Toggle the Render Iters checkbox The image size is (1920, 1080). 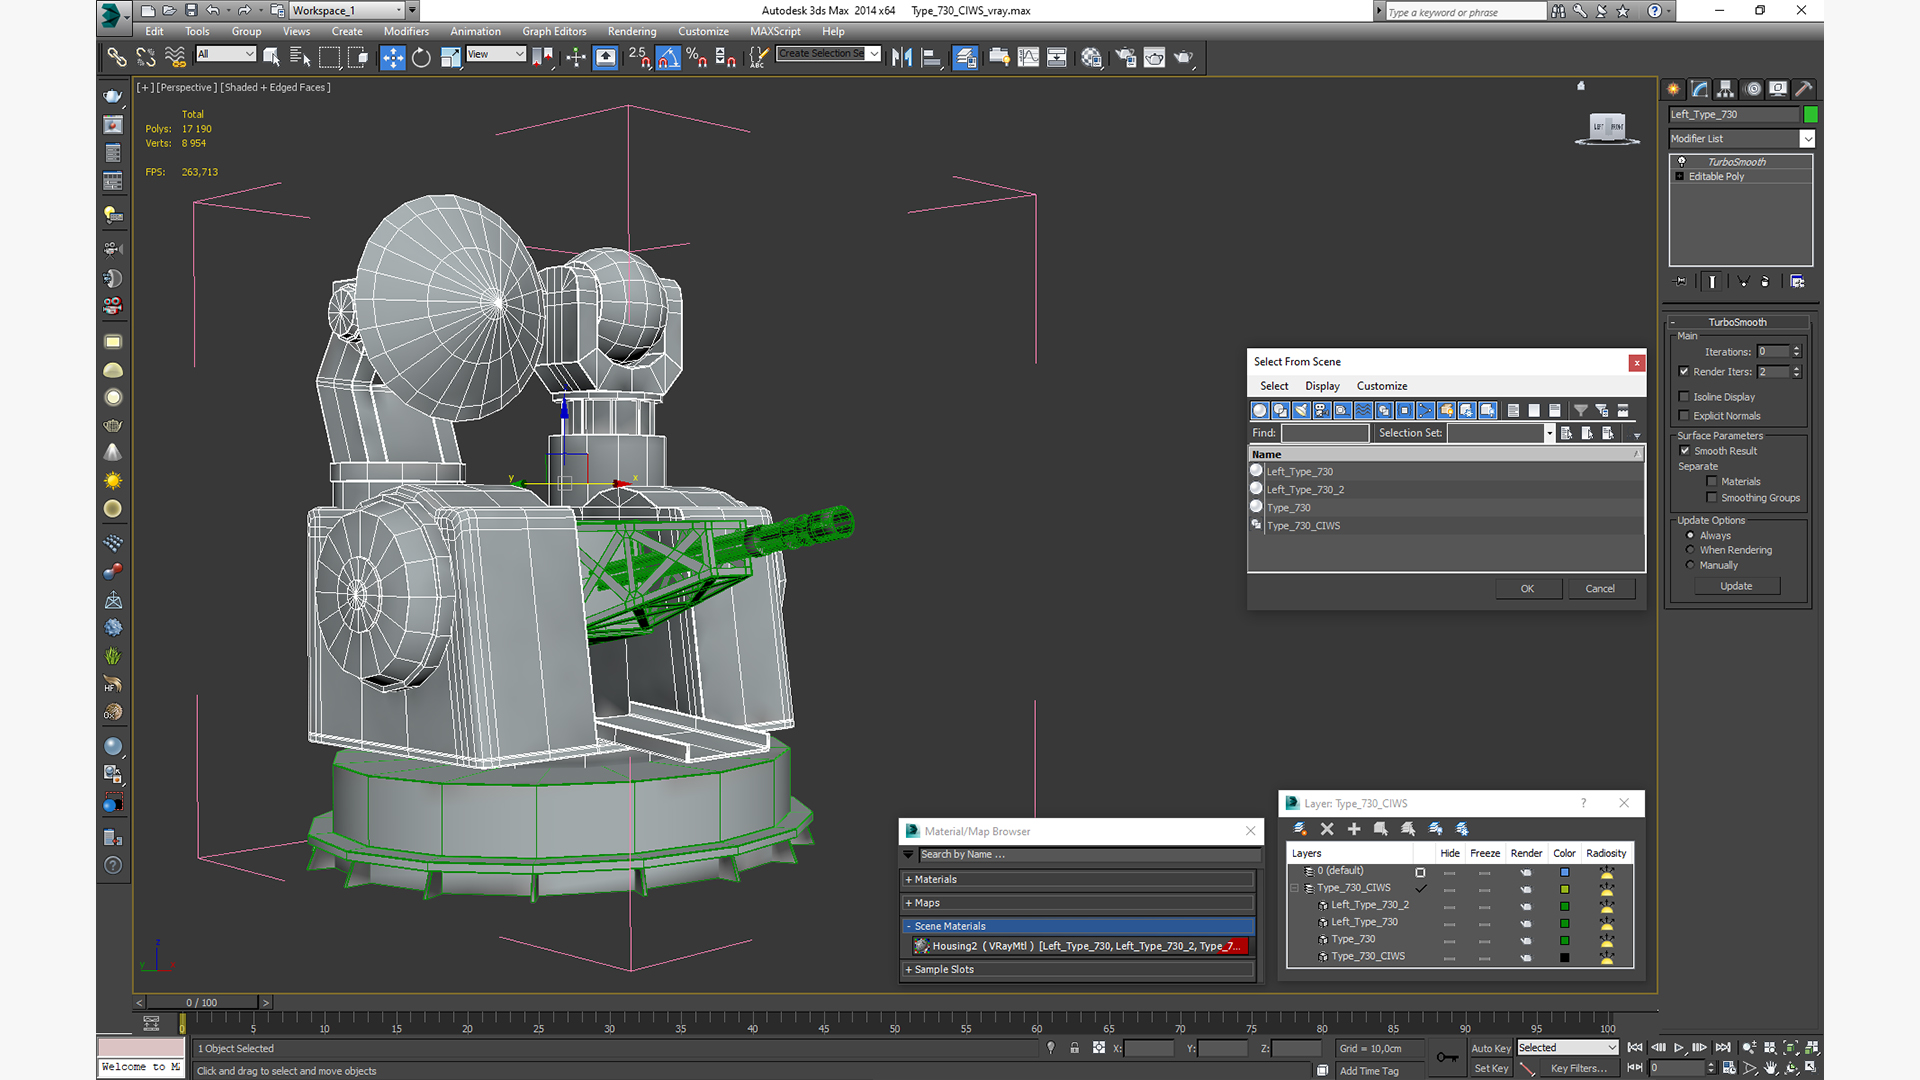1684,371
